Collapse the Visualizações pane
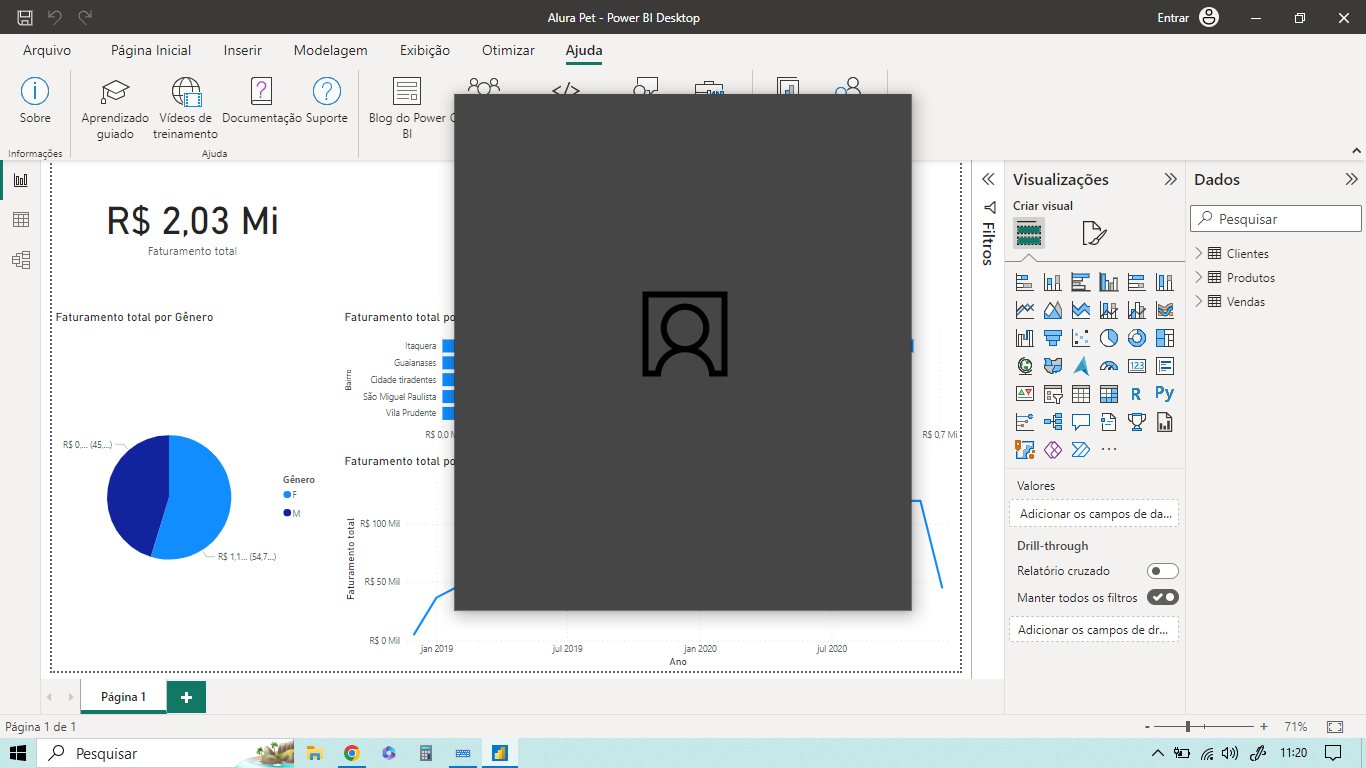 1170,179
